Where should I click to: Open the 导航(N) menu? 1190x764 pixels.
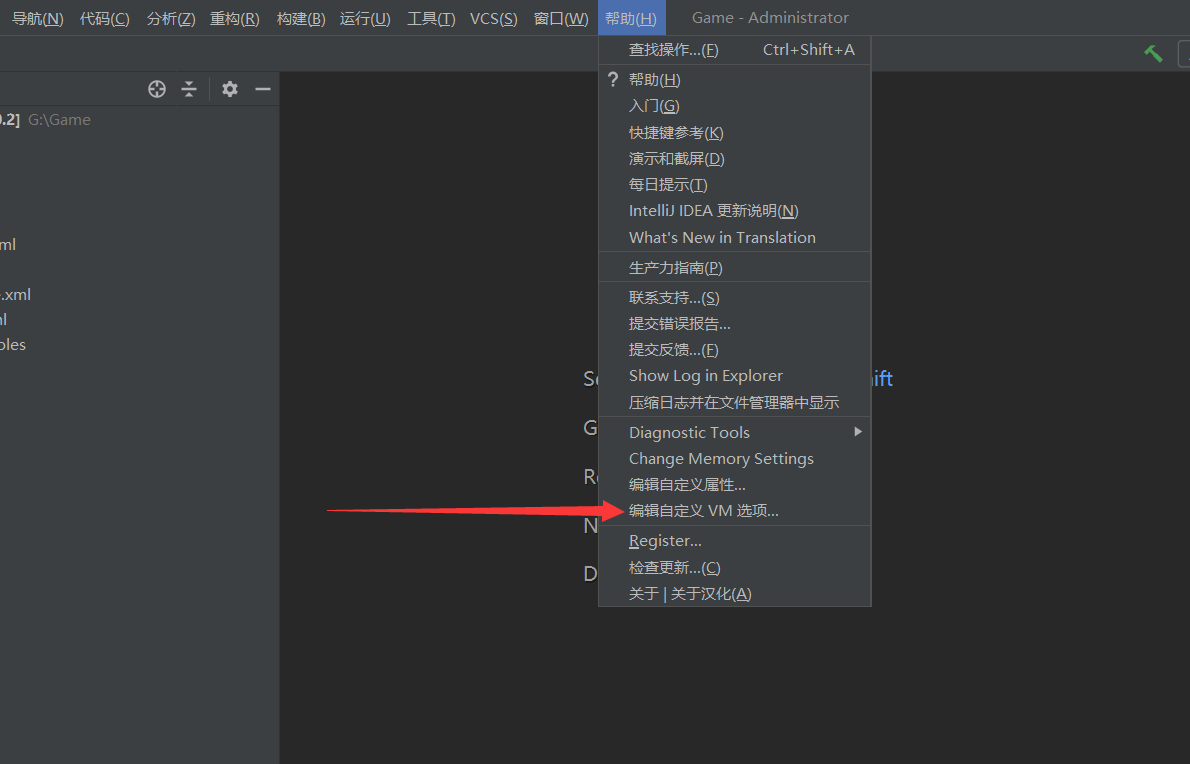click(37, 18)
